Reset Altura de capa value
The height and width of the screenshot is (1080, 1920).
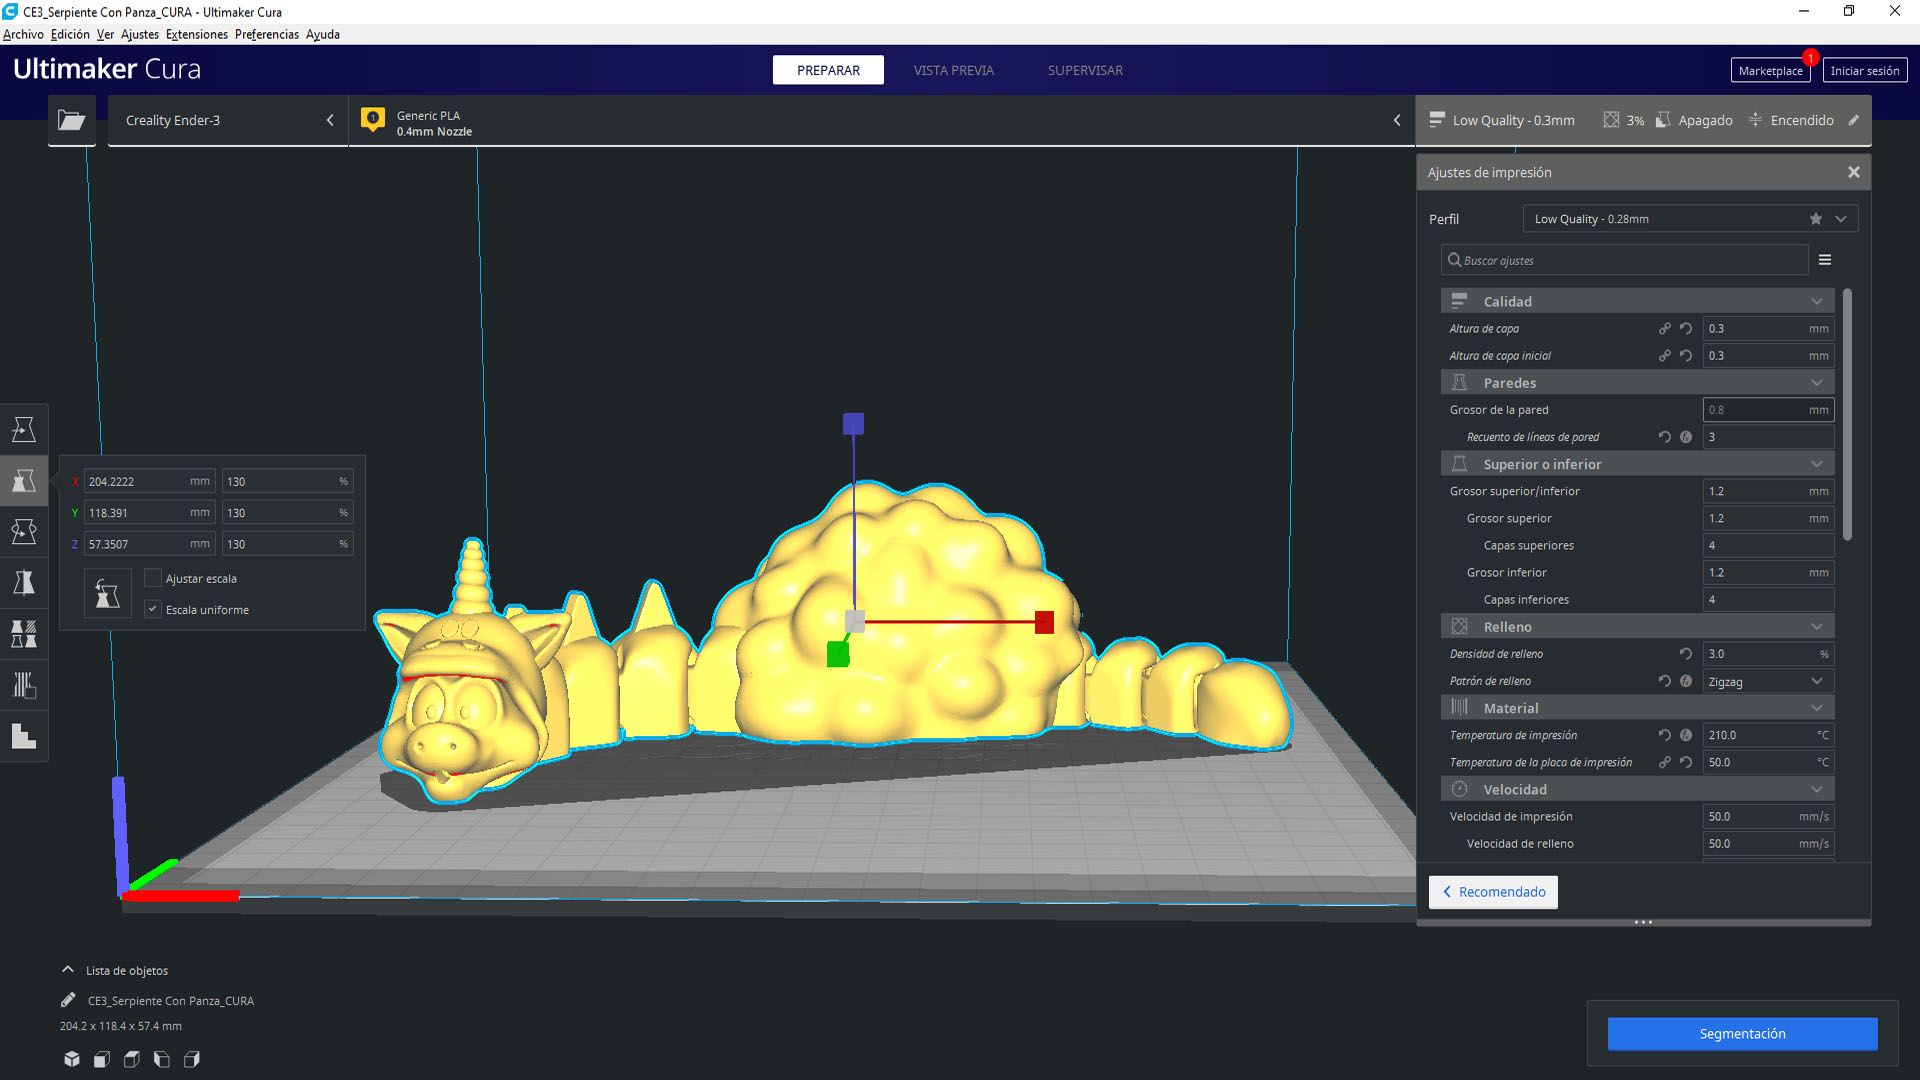tap(1686, 328)
